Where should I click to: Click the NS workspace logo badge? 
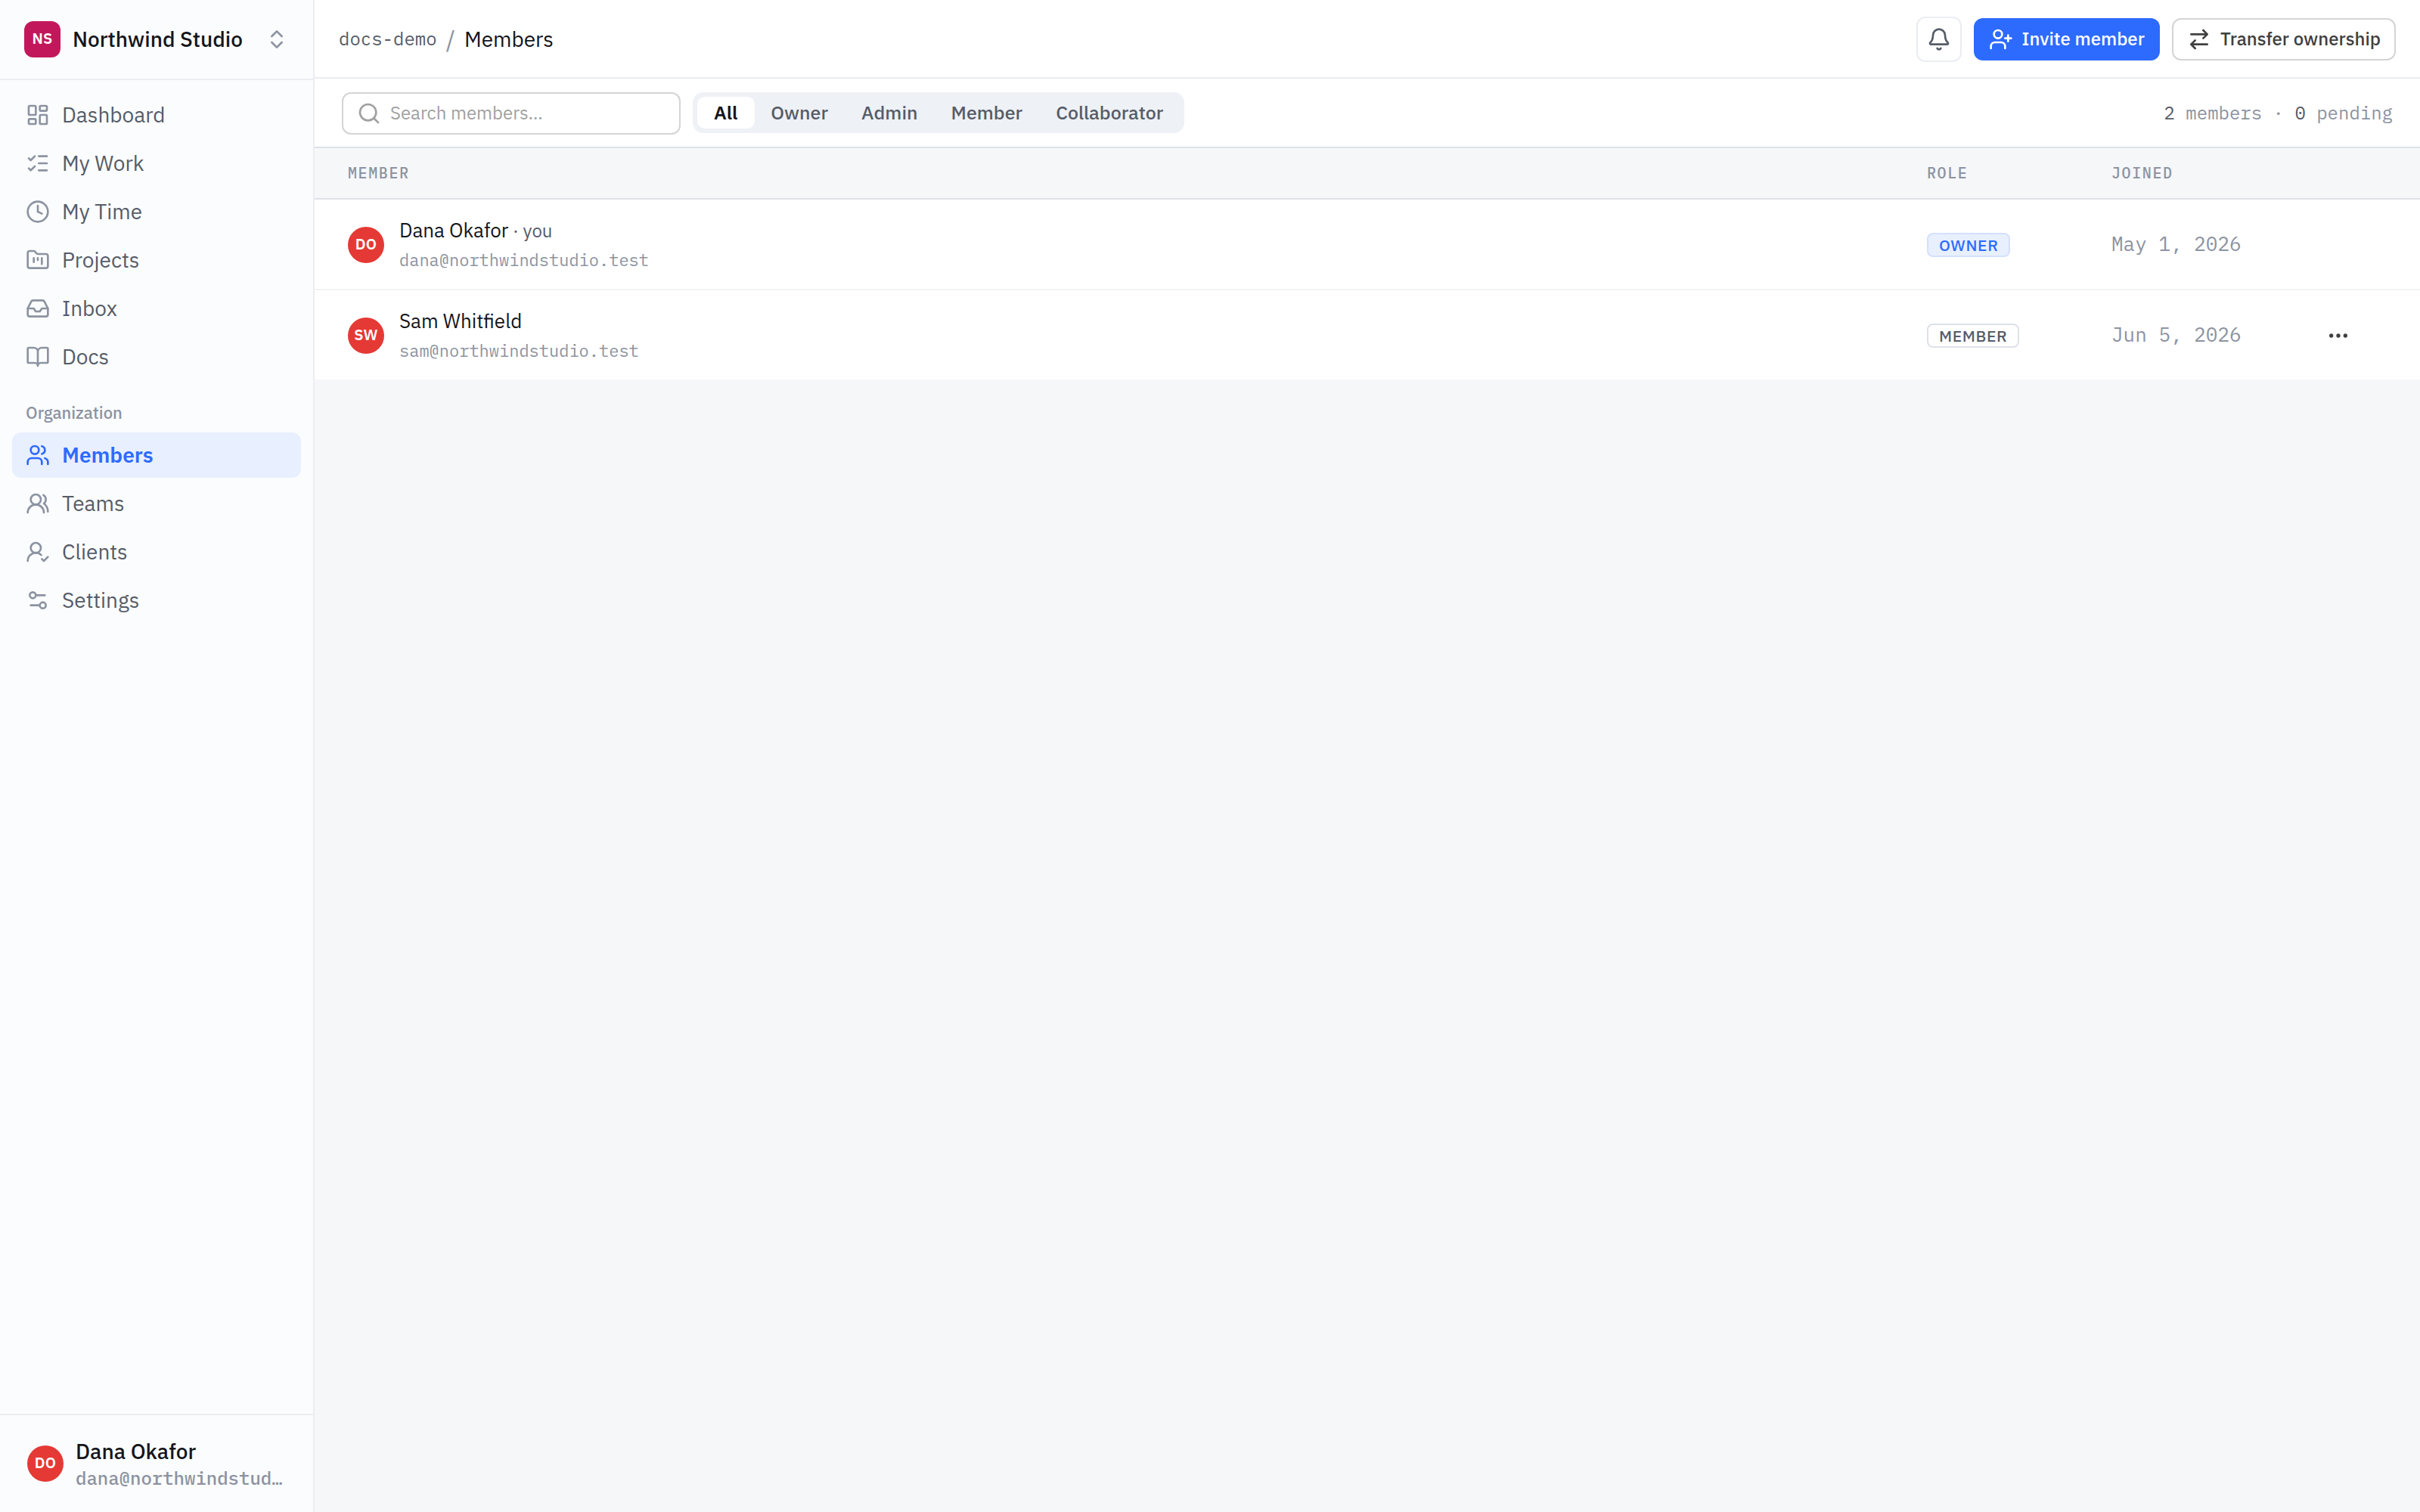(x=42, y=39)
